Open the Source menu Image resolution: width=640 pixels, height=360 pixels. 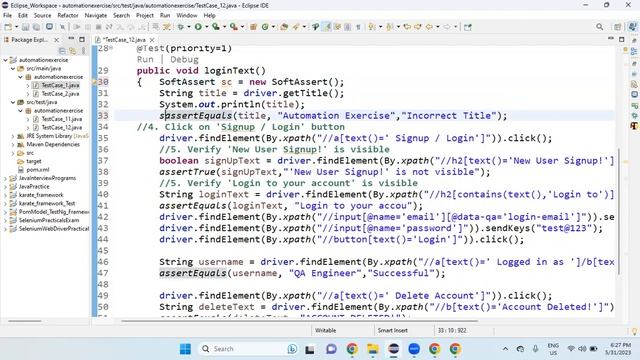click(42, 16)
